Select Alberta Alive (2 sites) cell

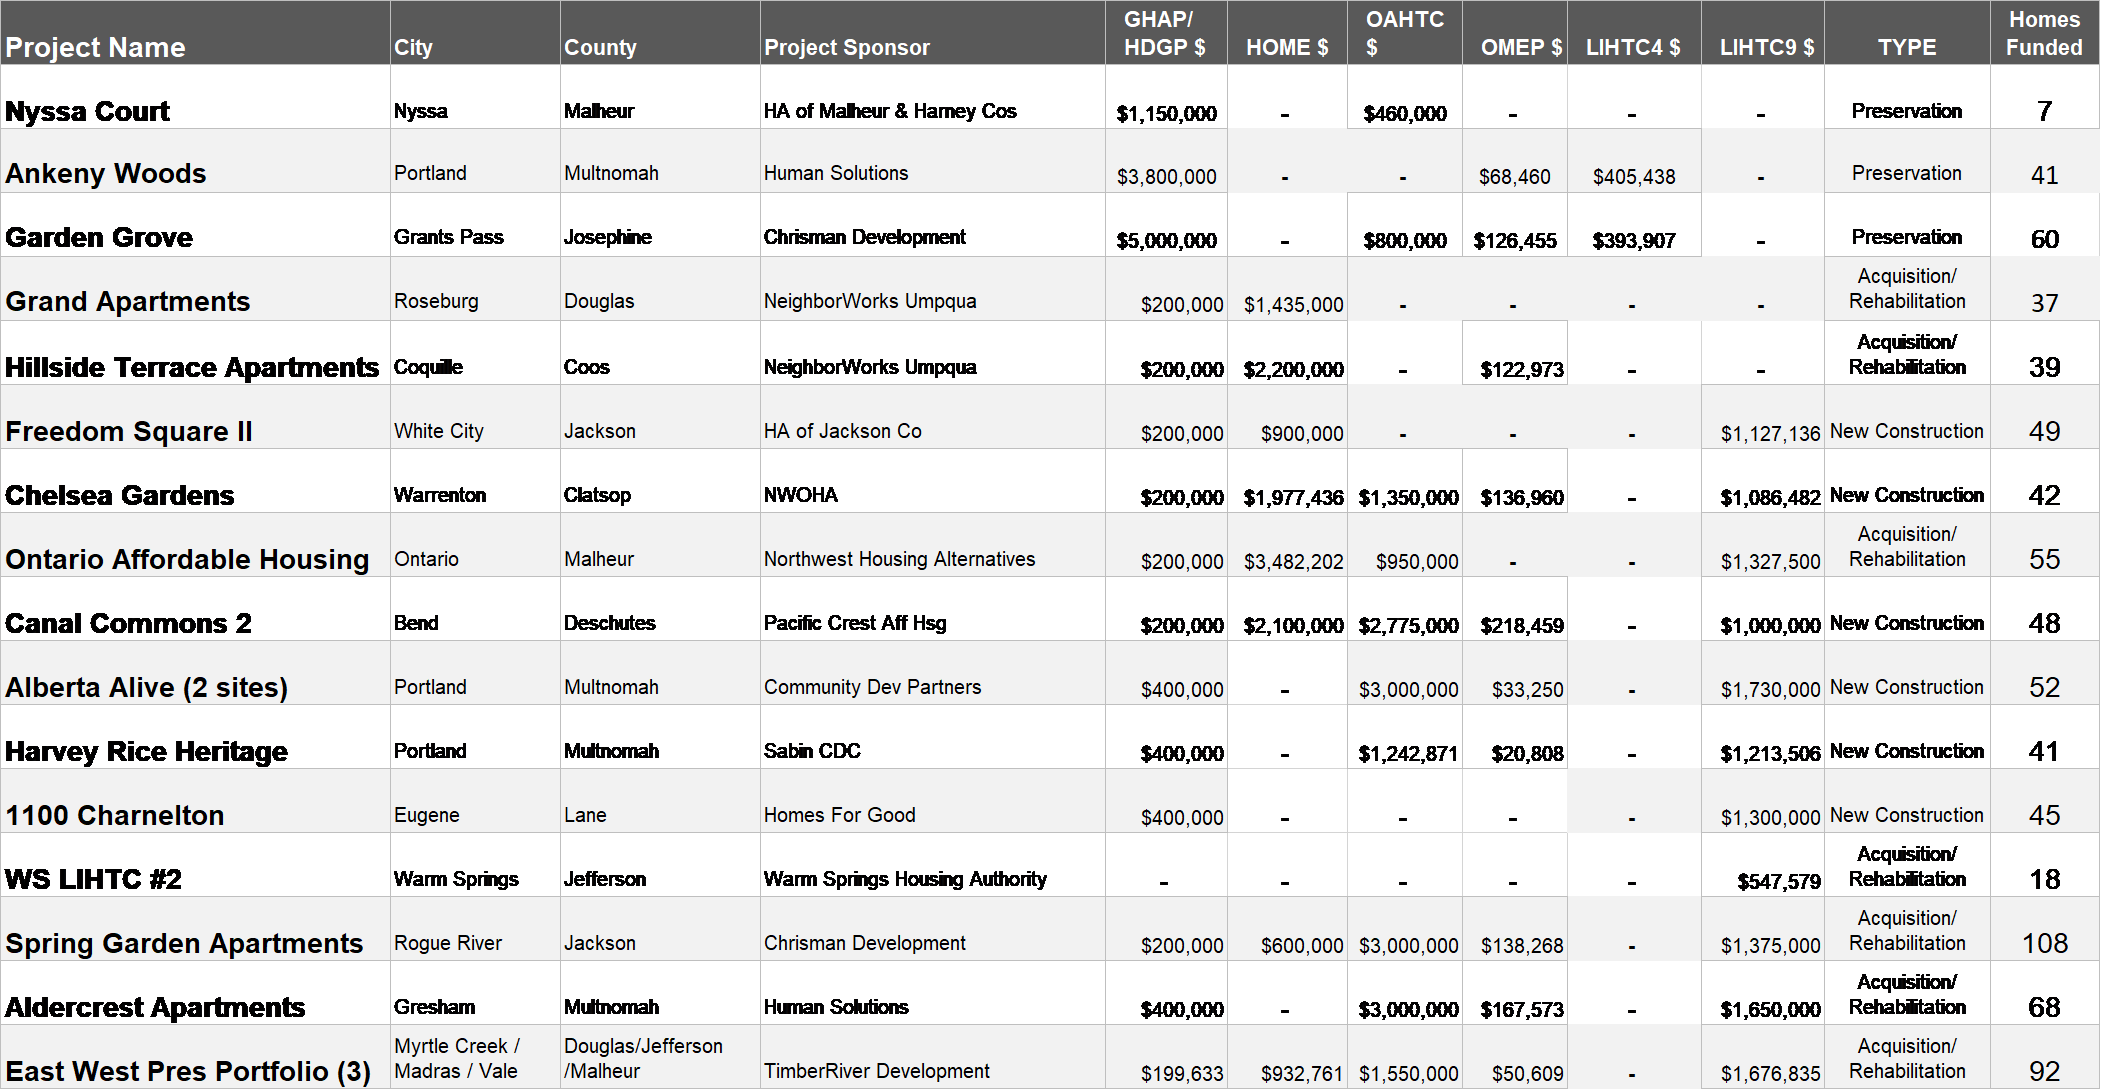146,687
